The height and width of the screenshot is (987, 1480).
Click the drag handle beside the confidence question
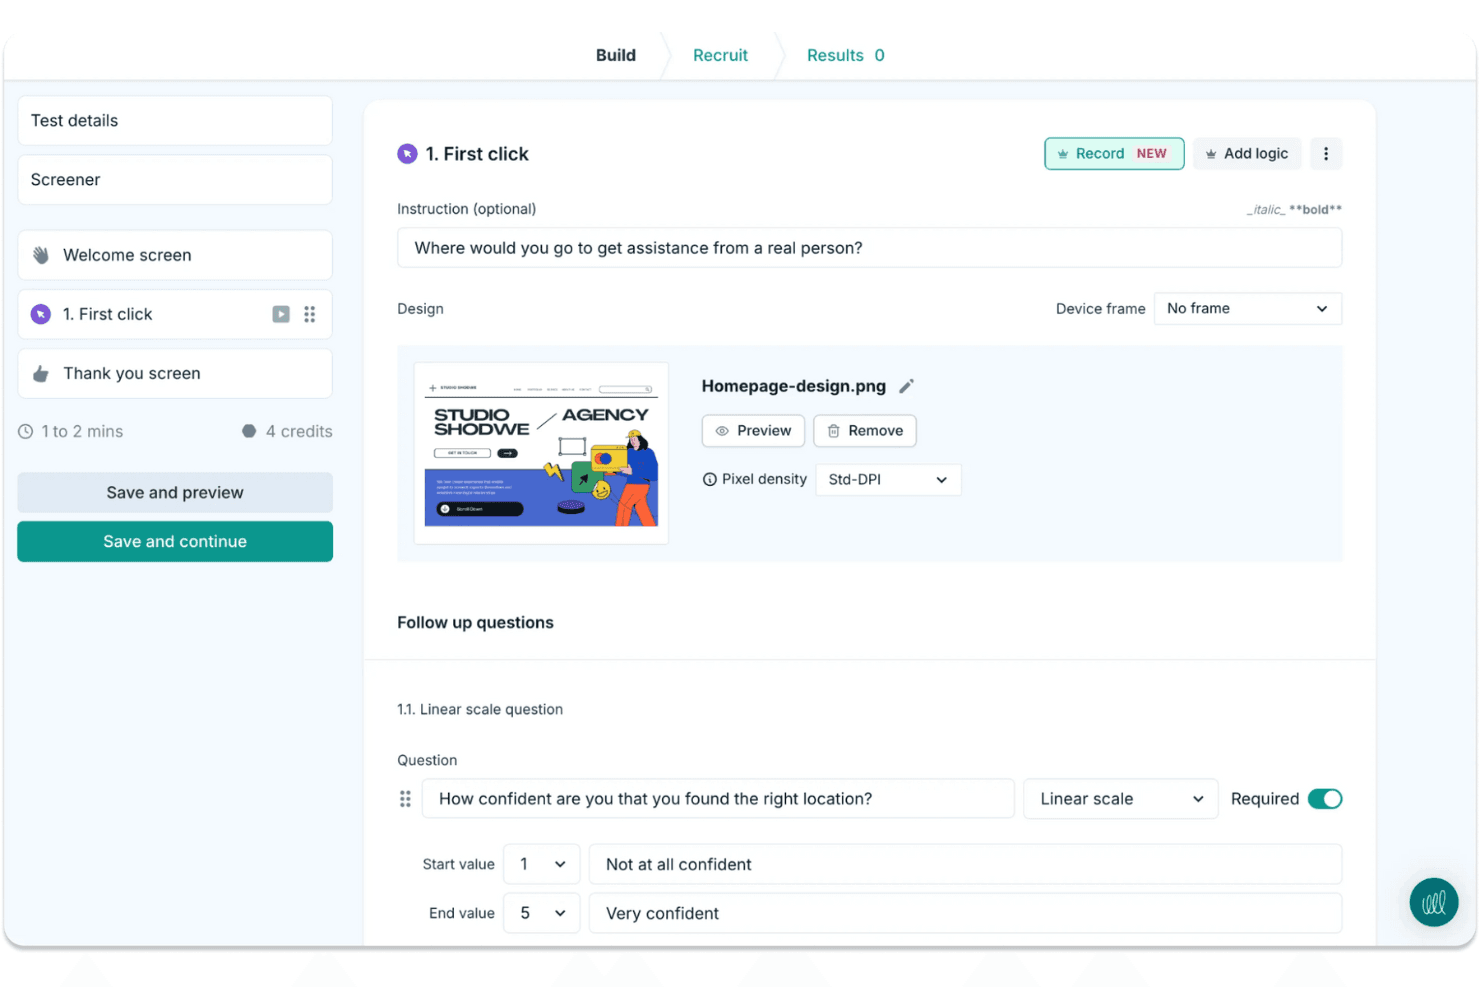click(405, 799)
